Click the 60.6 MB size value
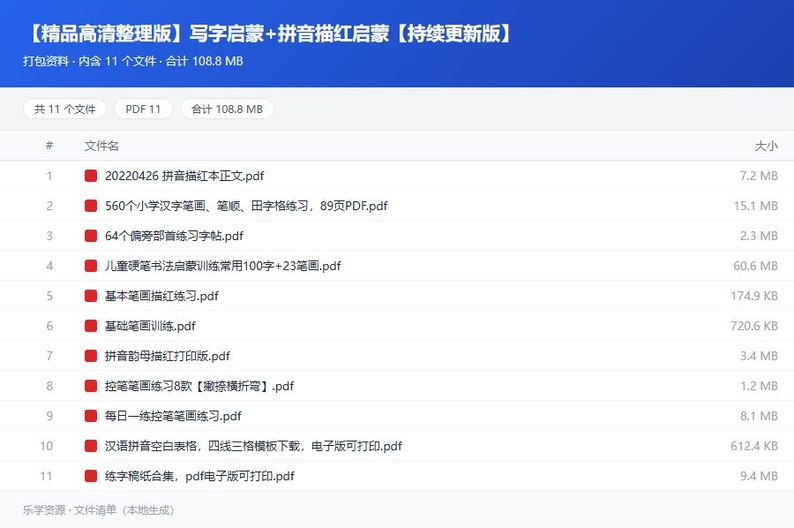Image resolution: width=794 pixels, height=528 pixels. (x=756, y=266)
